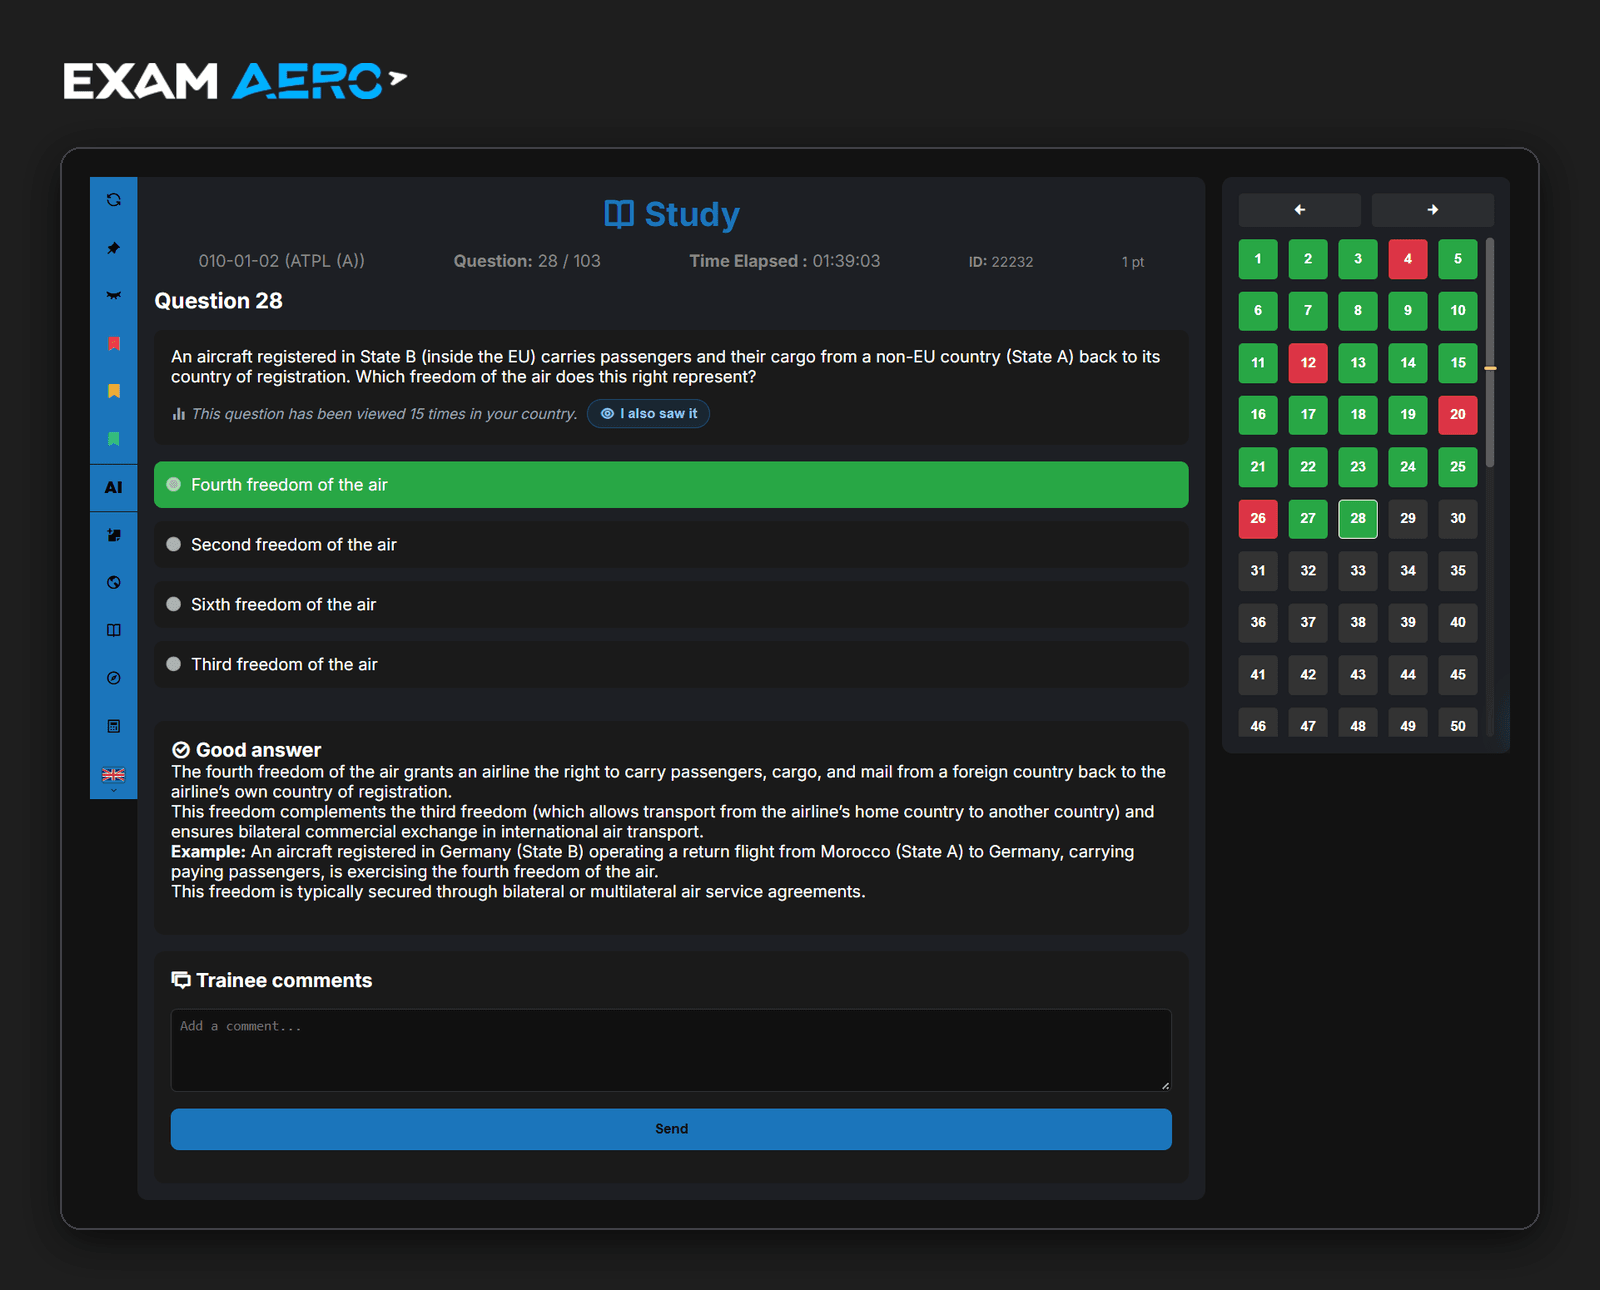Click the '010-01-02 (ATPL (A))' label

(282, 261)
